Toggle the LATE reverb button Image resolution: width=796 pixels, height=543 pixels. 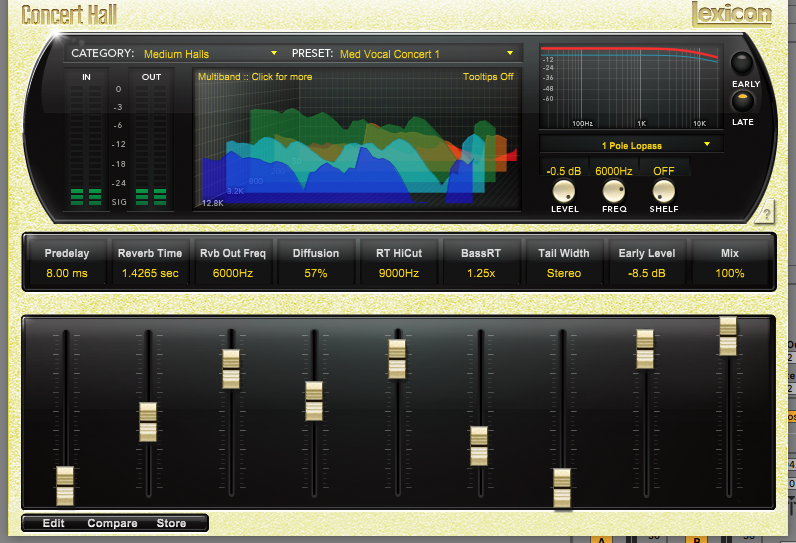(x=742, y=100)
